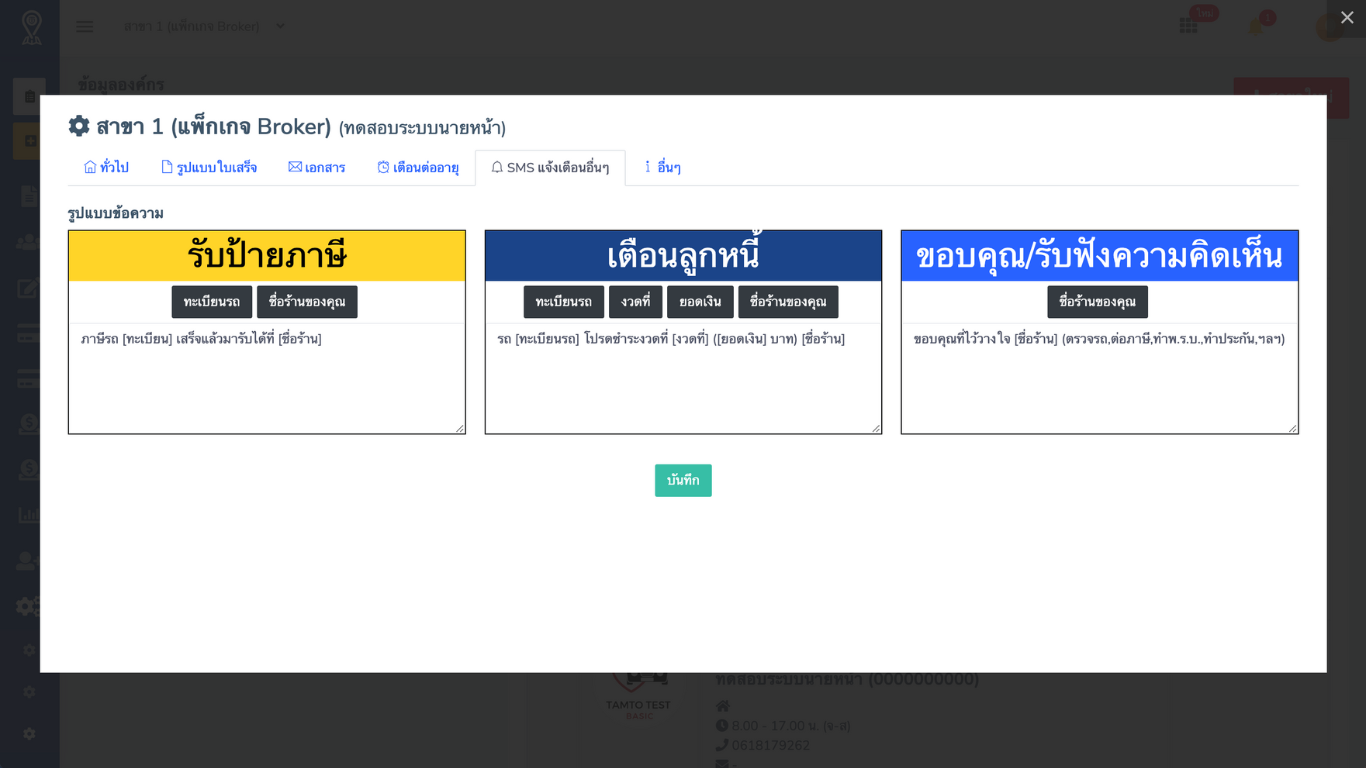Click the yellow รับป้ายภาษี header
This screenshot has width=1366, height=768.
267,256
